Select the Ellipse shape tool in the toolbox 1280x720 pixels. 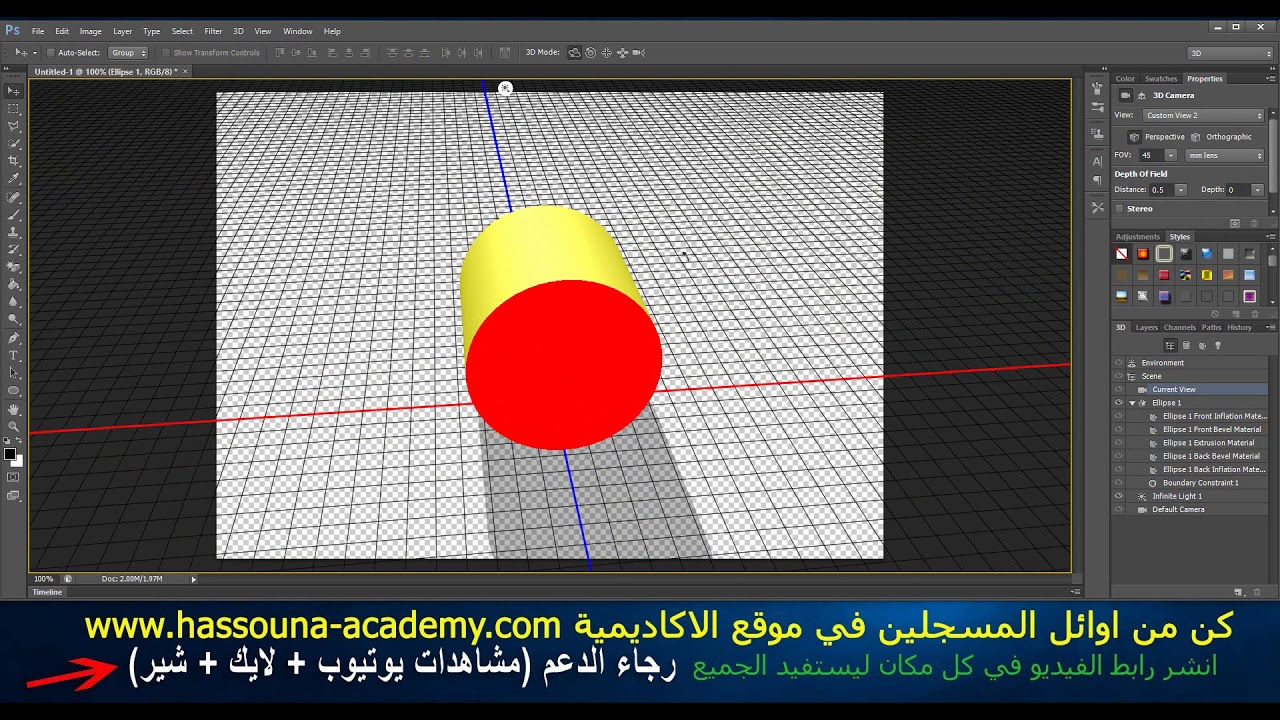[14, 392]
